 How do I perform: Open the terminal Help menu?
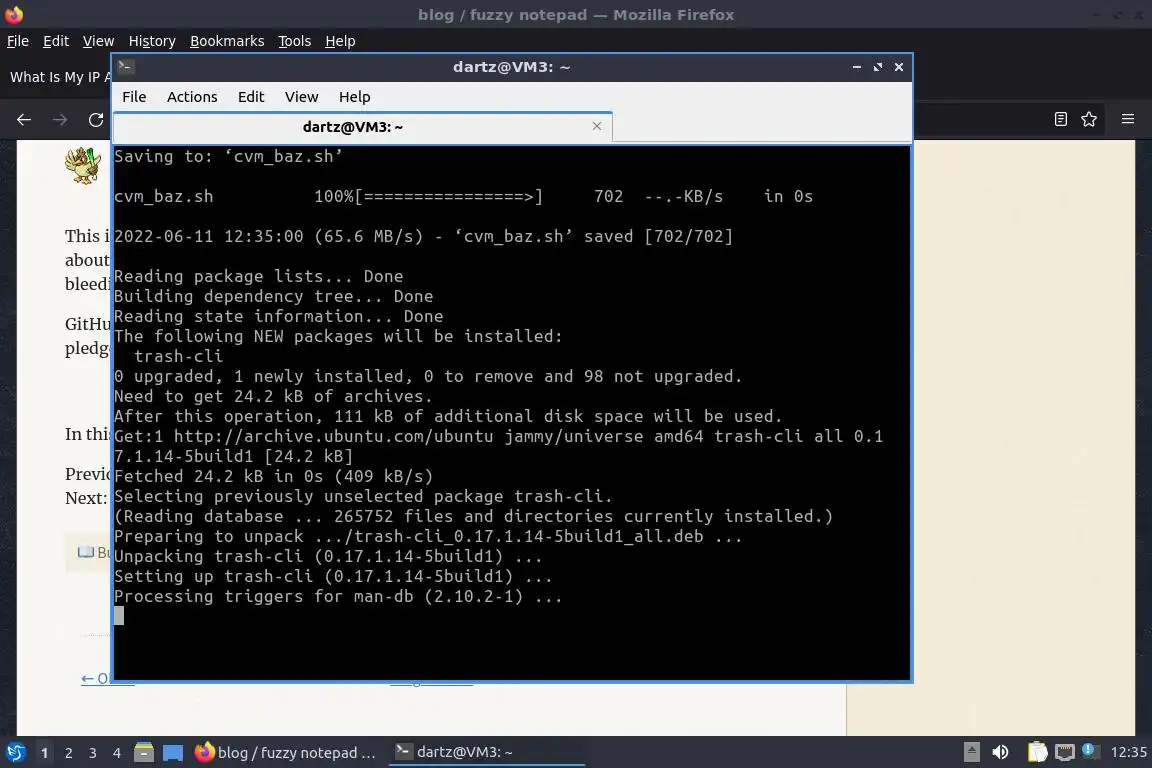point(354,97)
